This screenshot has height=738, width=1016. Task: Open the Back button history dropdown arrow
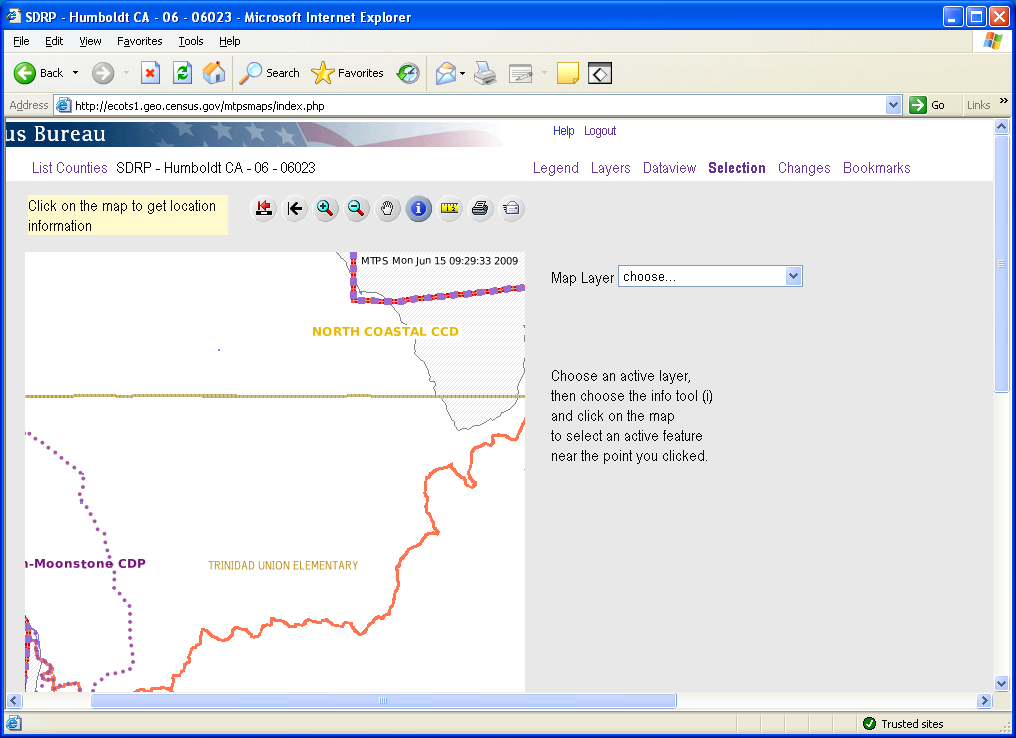point(75,73)
